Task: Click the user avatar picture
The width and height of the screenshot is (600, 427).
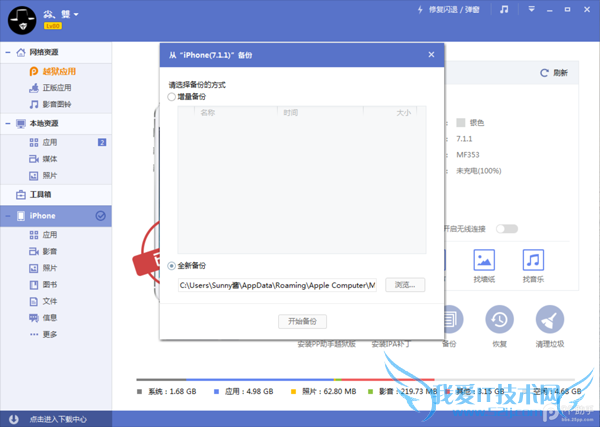Action: tap(22, 21)
